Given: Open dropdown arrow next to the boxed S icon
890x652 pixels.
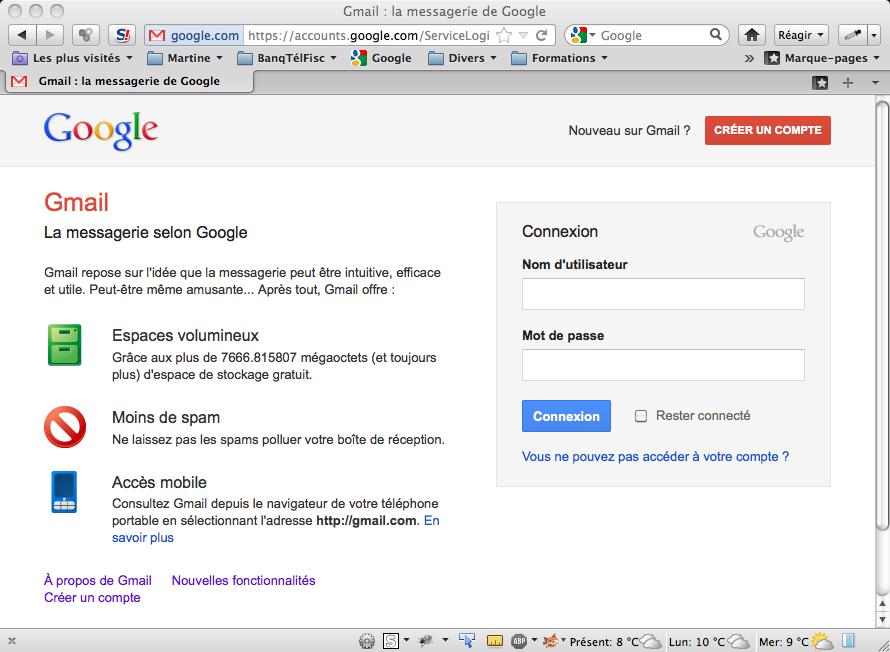Looking at the screenshot, I should (x=406, y=641).
